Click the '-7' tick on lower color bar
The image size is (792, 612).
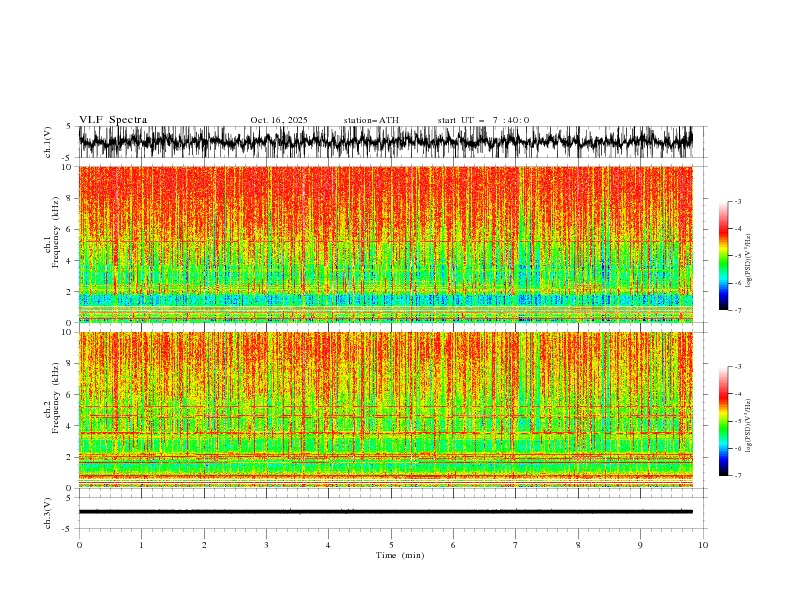click(x=737, y=475)
